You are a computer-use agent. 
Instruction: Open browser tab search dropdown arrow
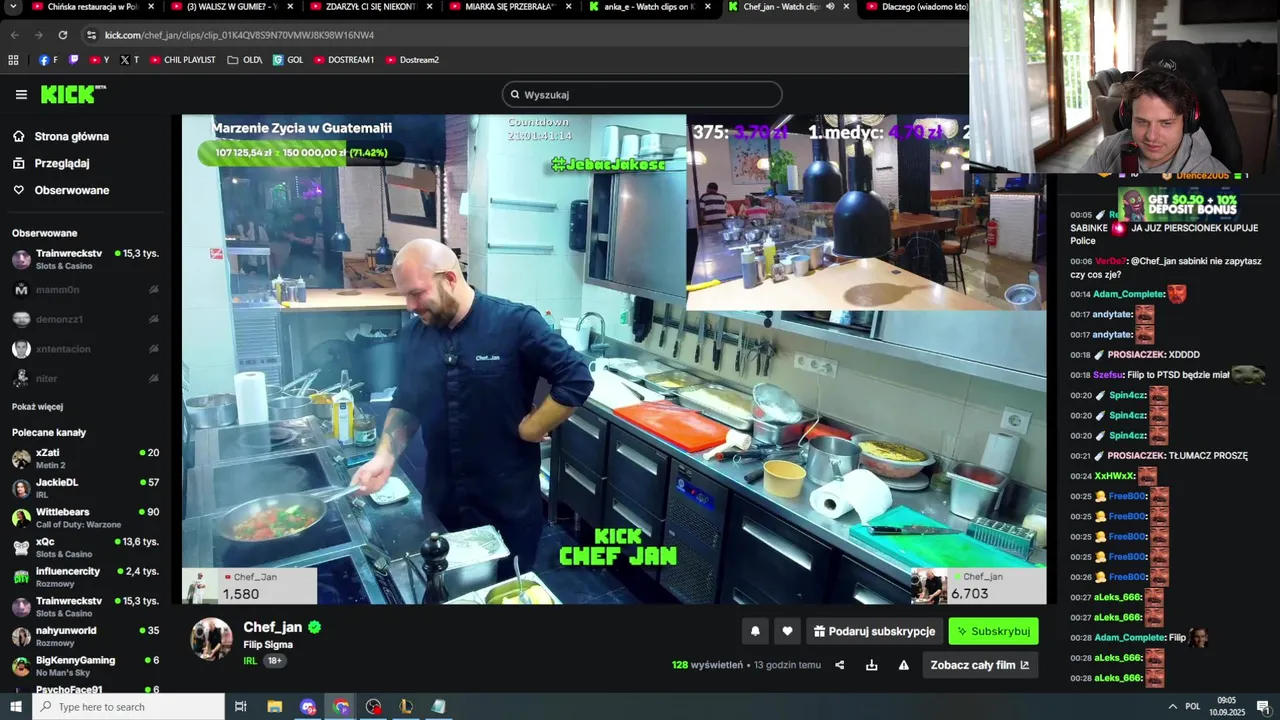13,7
